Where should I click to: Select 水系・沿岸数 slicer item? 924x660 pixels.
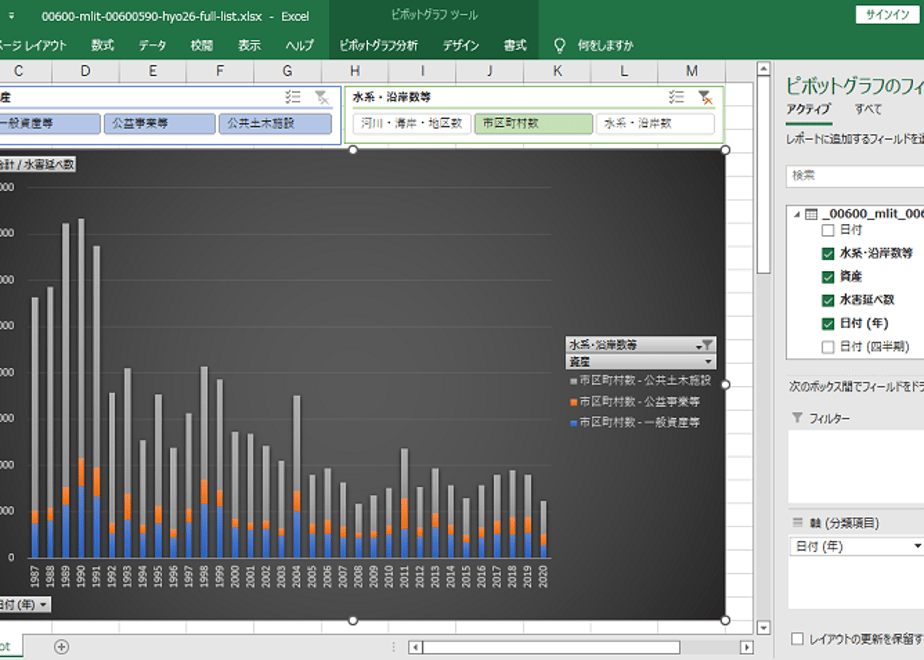(x=655, y=124)
